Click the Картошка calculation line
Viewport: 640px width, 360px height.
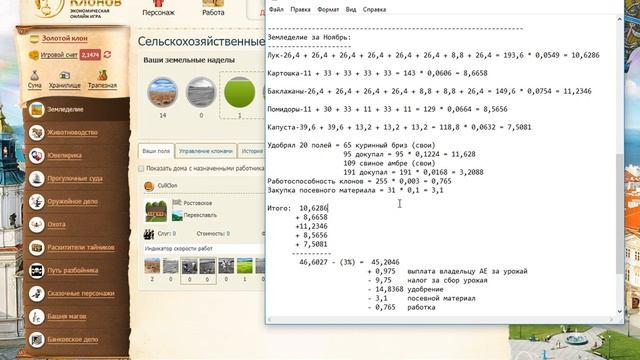(x=377, y=73)
